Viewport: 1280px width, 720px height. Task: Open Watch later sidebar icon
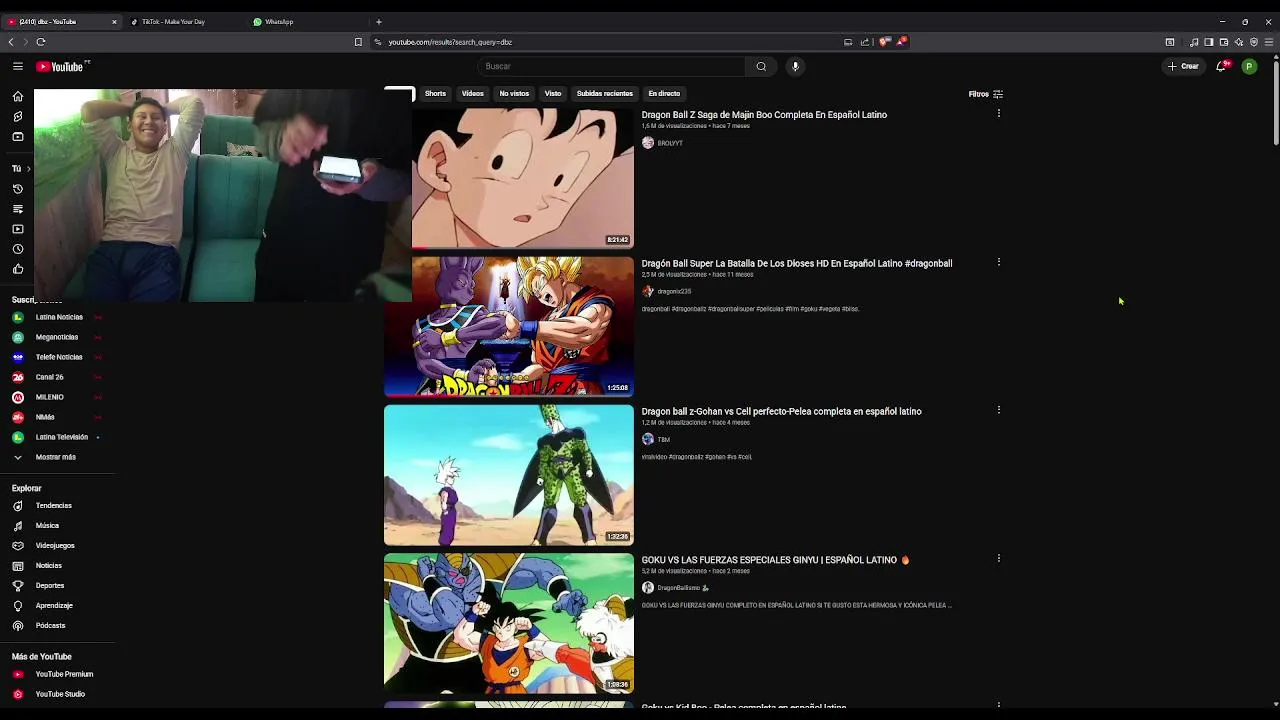18,249
